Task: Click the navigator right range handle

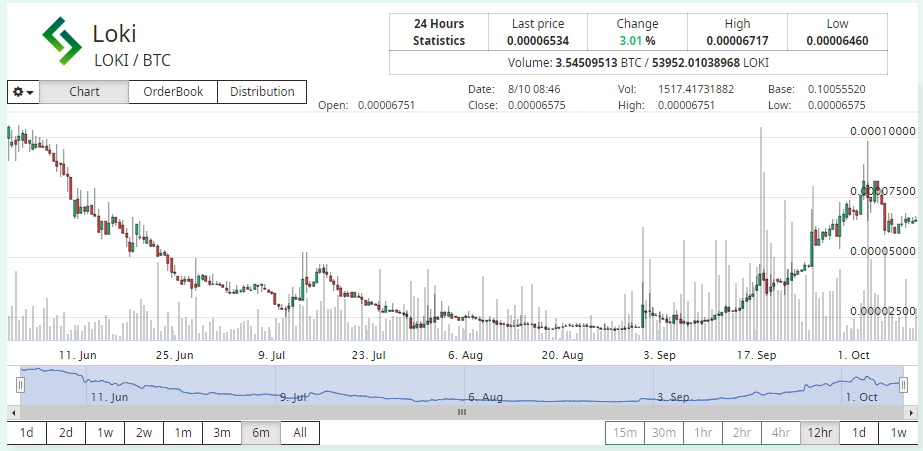Action: pos(903,385)
